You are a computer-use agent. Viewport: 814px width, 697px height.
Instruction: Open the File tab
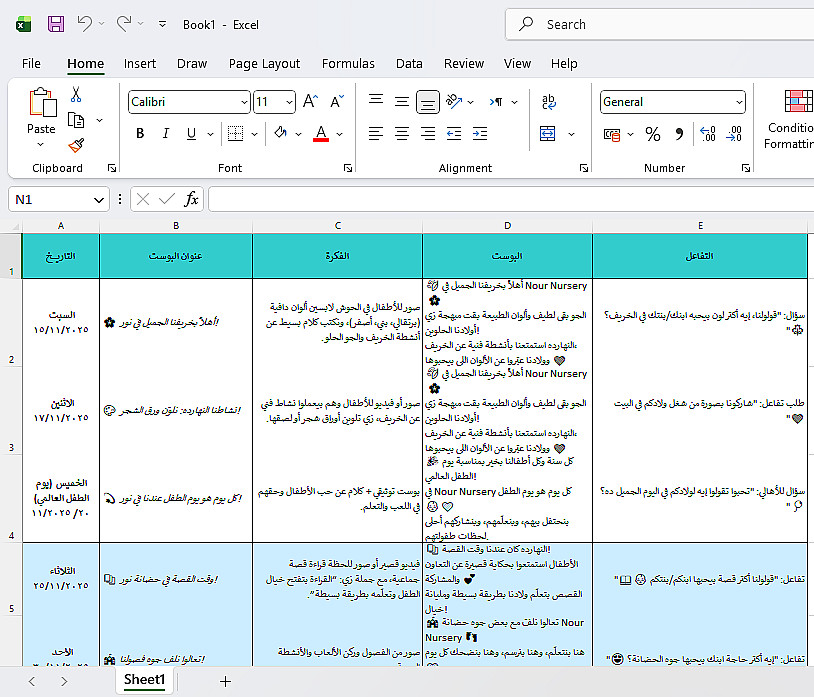[31, 63]
